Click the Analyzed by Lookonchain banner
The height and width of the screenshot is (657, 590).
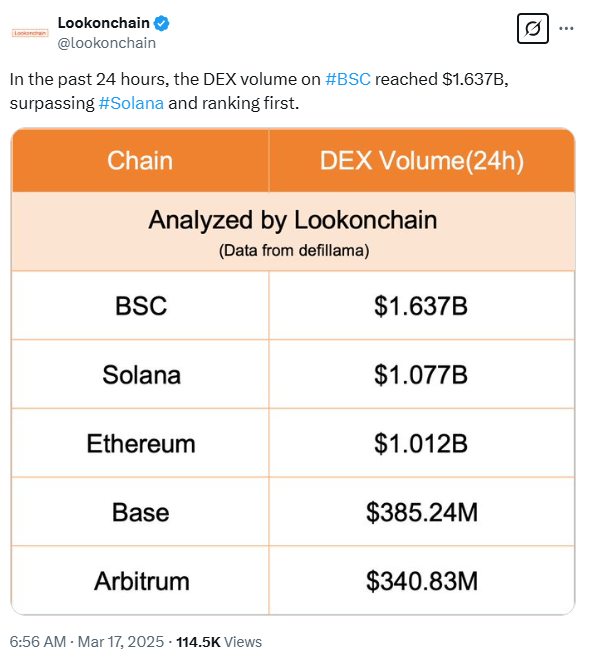(293, 231)
